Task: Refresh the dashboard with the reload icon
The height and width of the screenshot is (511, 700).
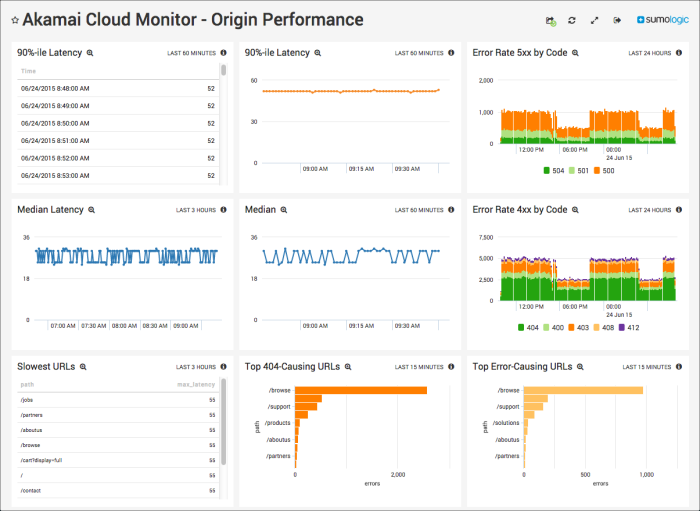Action: point(572,20)
